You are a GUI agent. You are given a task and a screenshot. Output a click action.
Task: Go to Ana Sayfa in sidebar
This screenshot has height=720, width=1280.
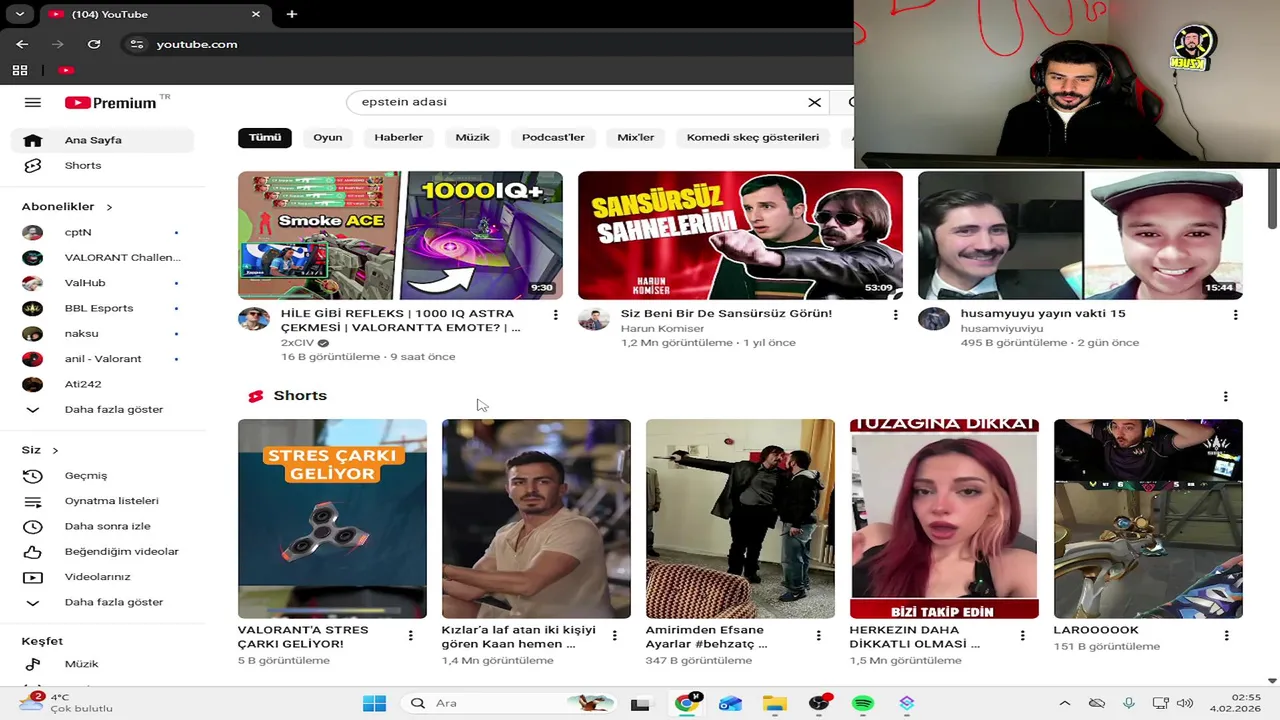click(102, 141)
